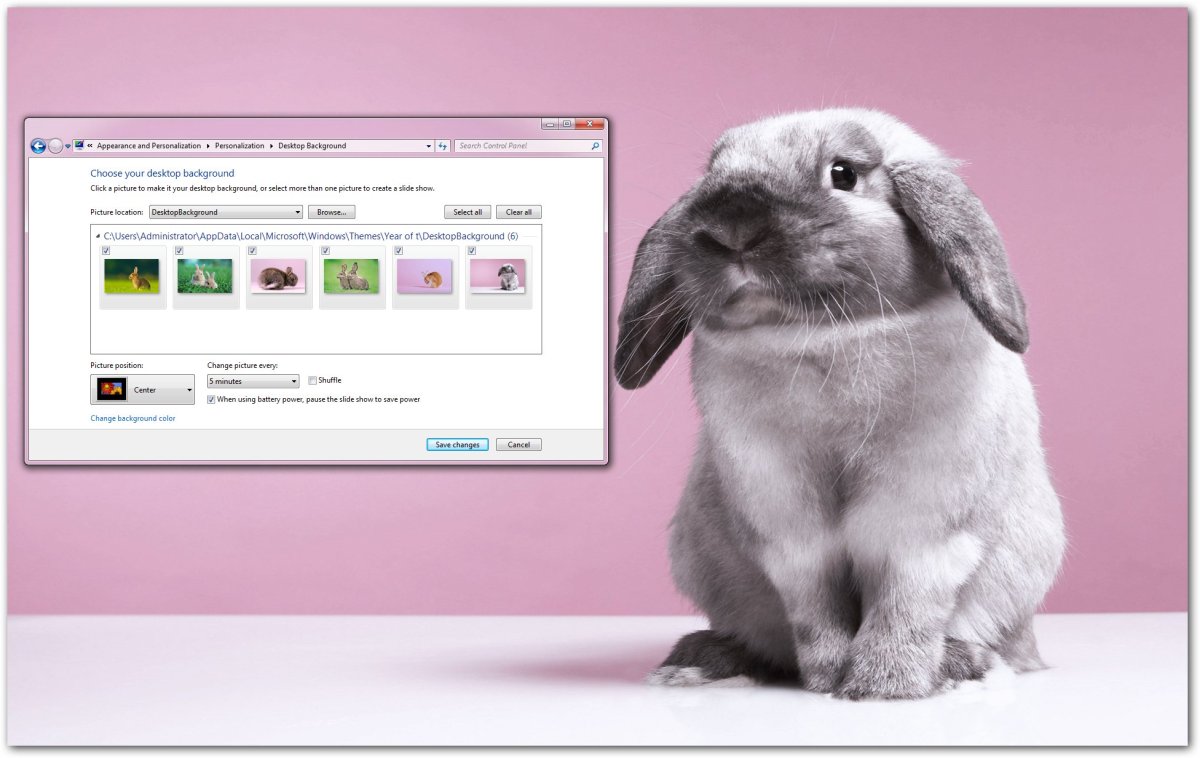The image size is (1200, 758).
Task: Navigate to Appearance and Personalization breadcrumb
Action: tap(148, 146)
